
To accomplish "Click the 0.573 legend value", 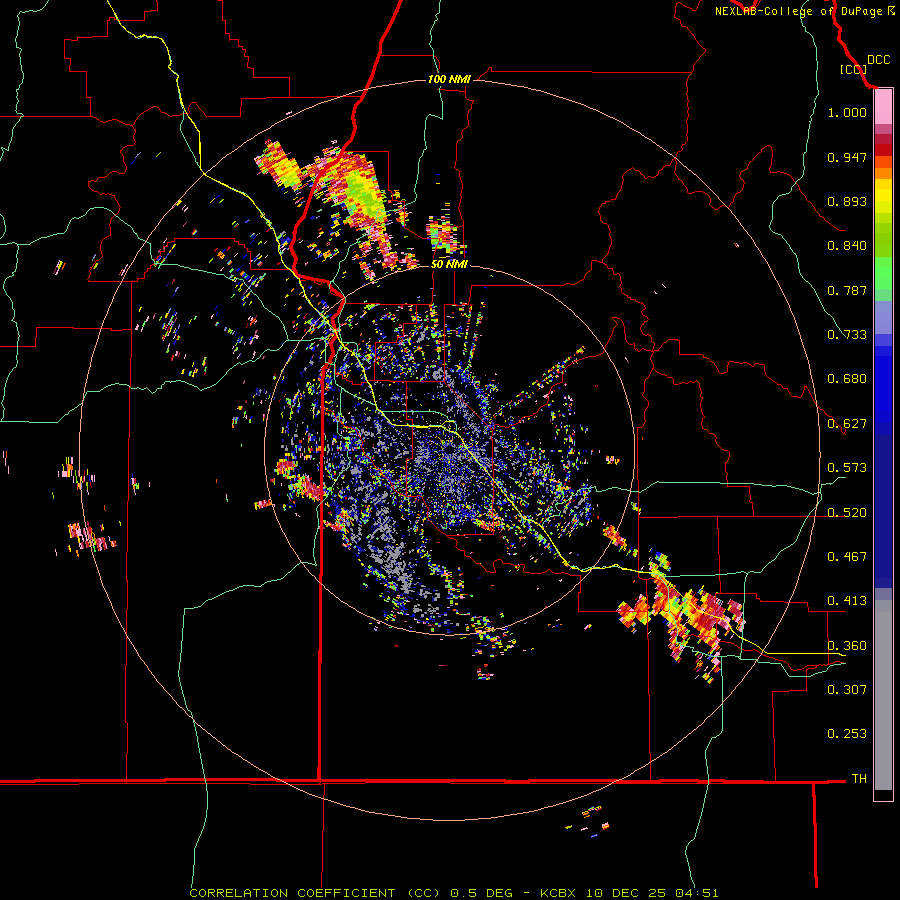I will pyautogui.click(x=847, y=468).
